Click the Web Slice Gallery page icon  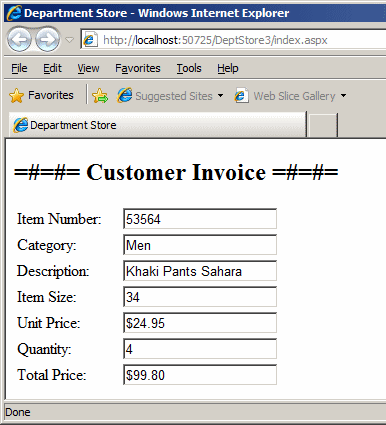click(241, 96)
